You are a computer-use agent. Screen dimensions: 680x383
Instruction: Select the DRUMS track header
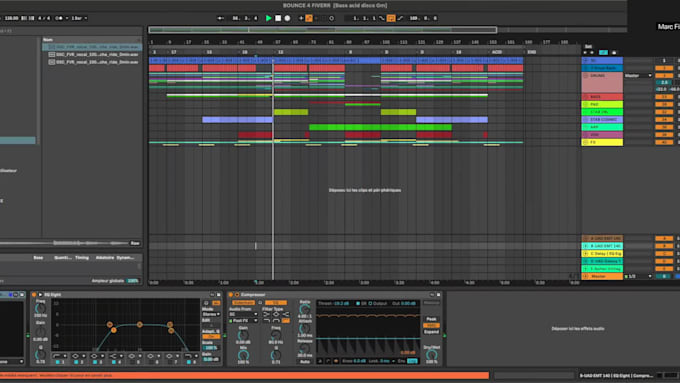[x=602, y=82]
